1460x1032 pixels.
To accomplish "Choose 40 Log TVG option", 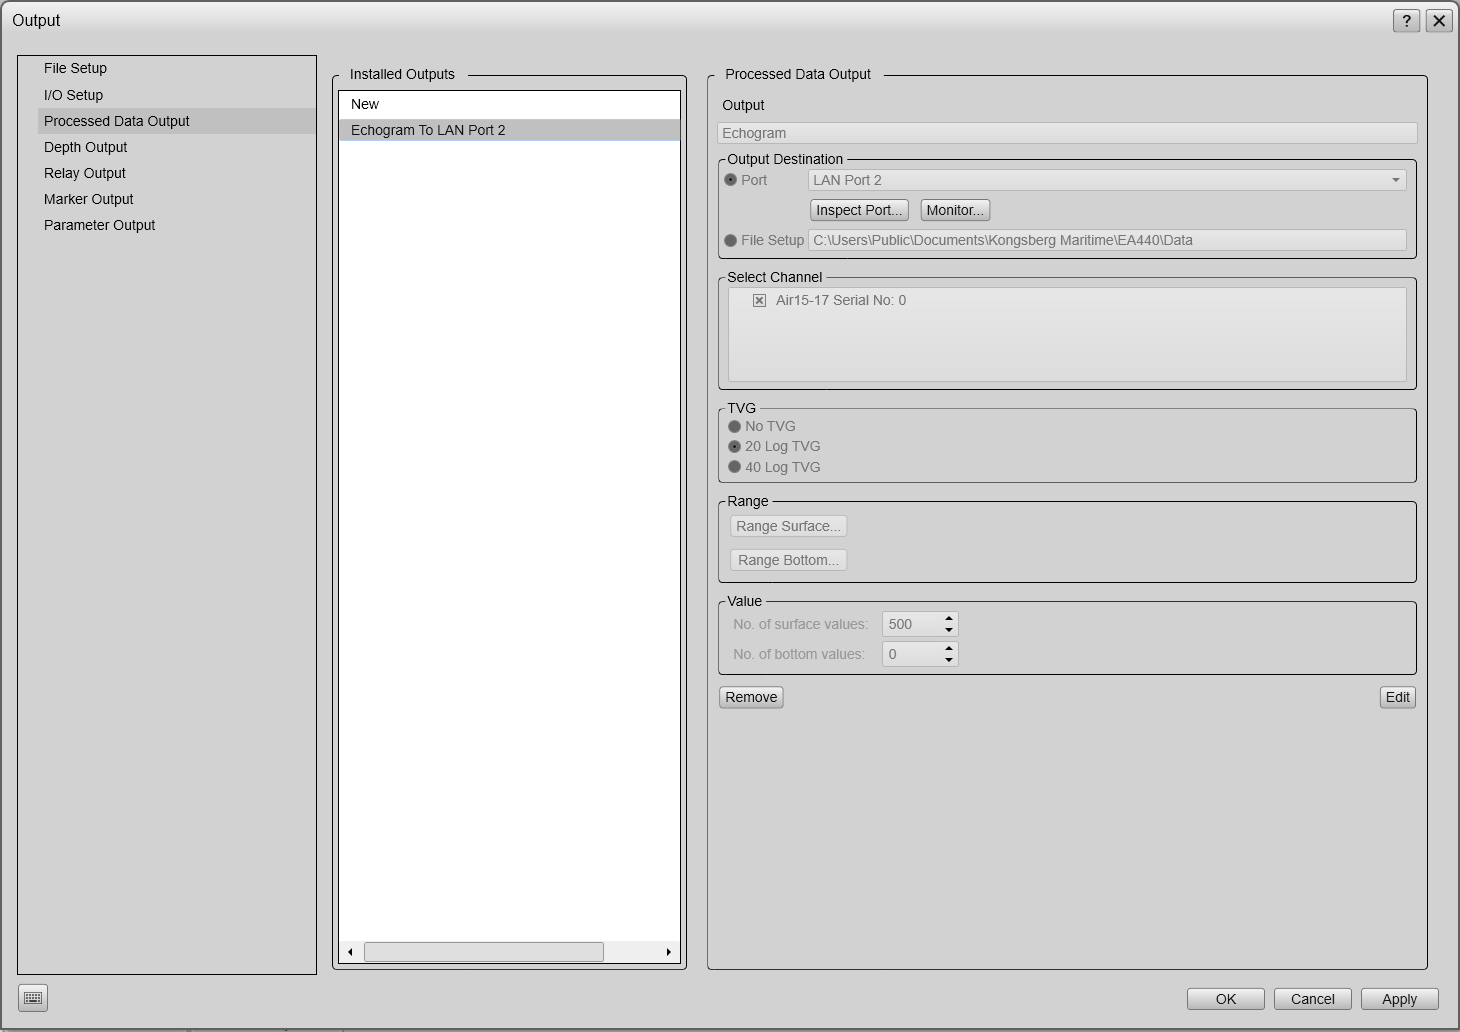I will 735,467.
